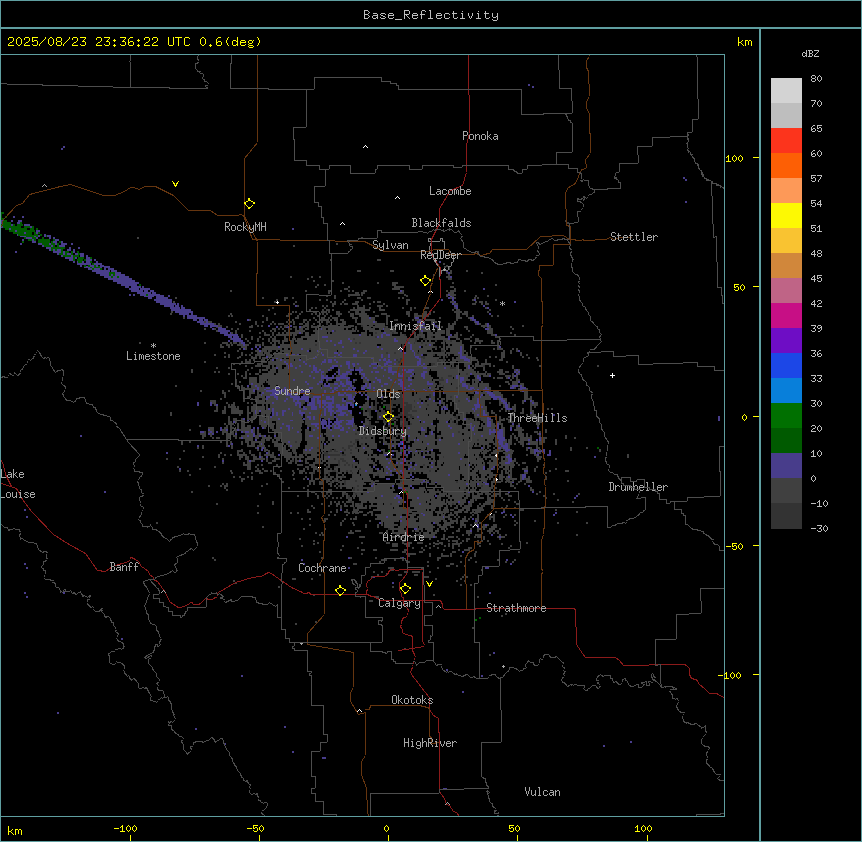
Task: Select the RockyMH label
Action: pos(245,227)
